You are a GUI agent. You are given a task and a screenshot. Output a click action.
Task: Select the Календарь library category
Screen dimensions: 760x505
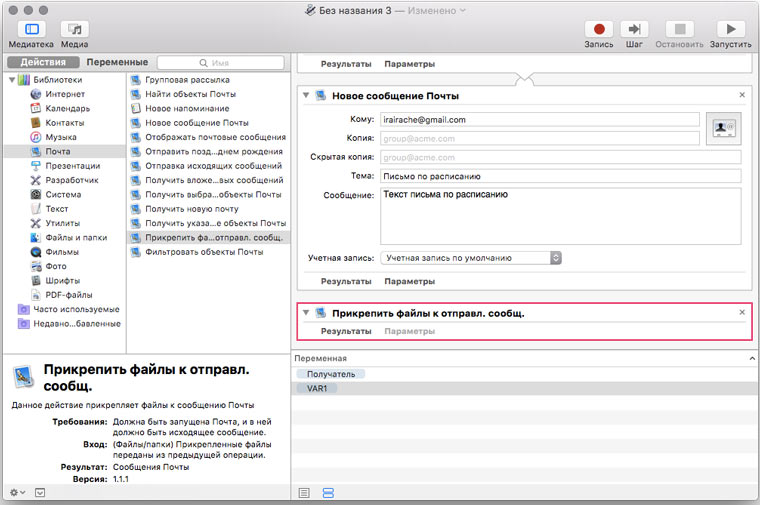pyautogui.click(x=67, y=109)
